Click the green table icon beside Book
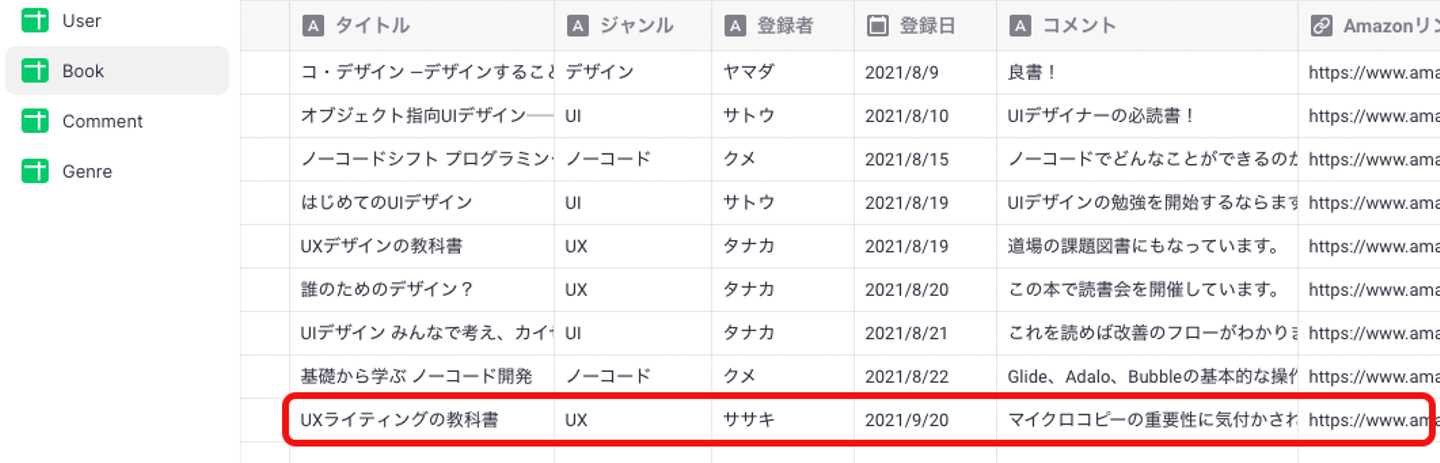Viewport: 1440px width, 463px height. pos(35,71)
